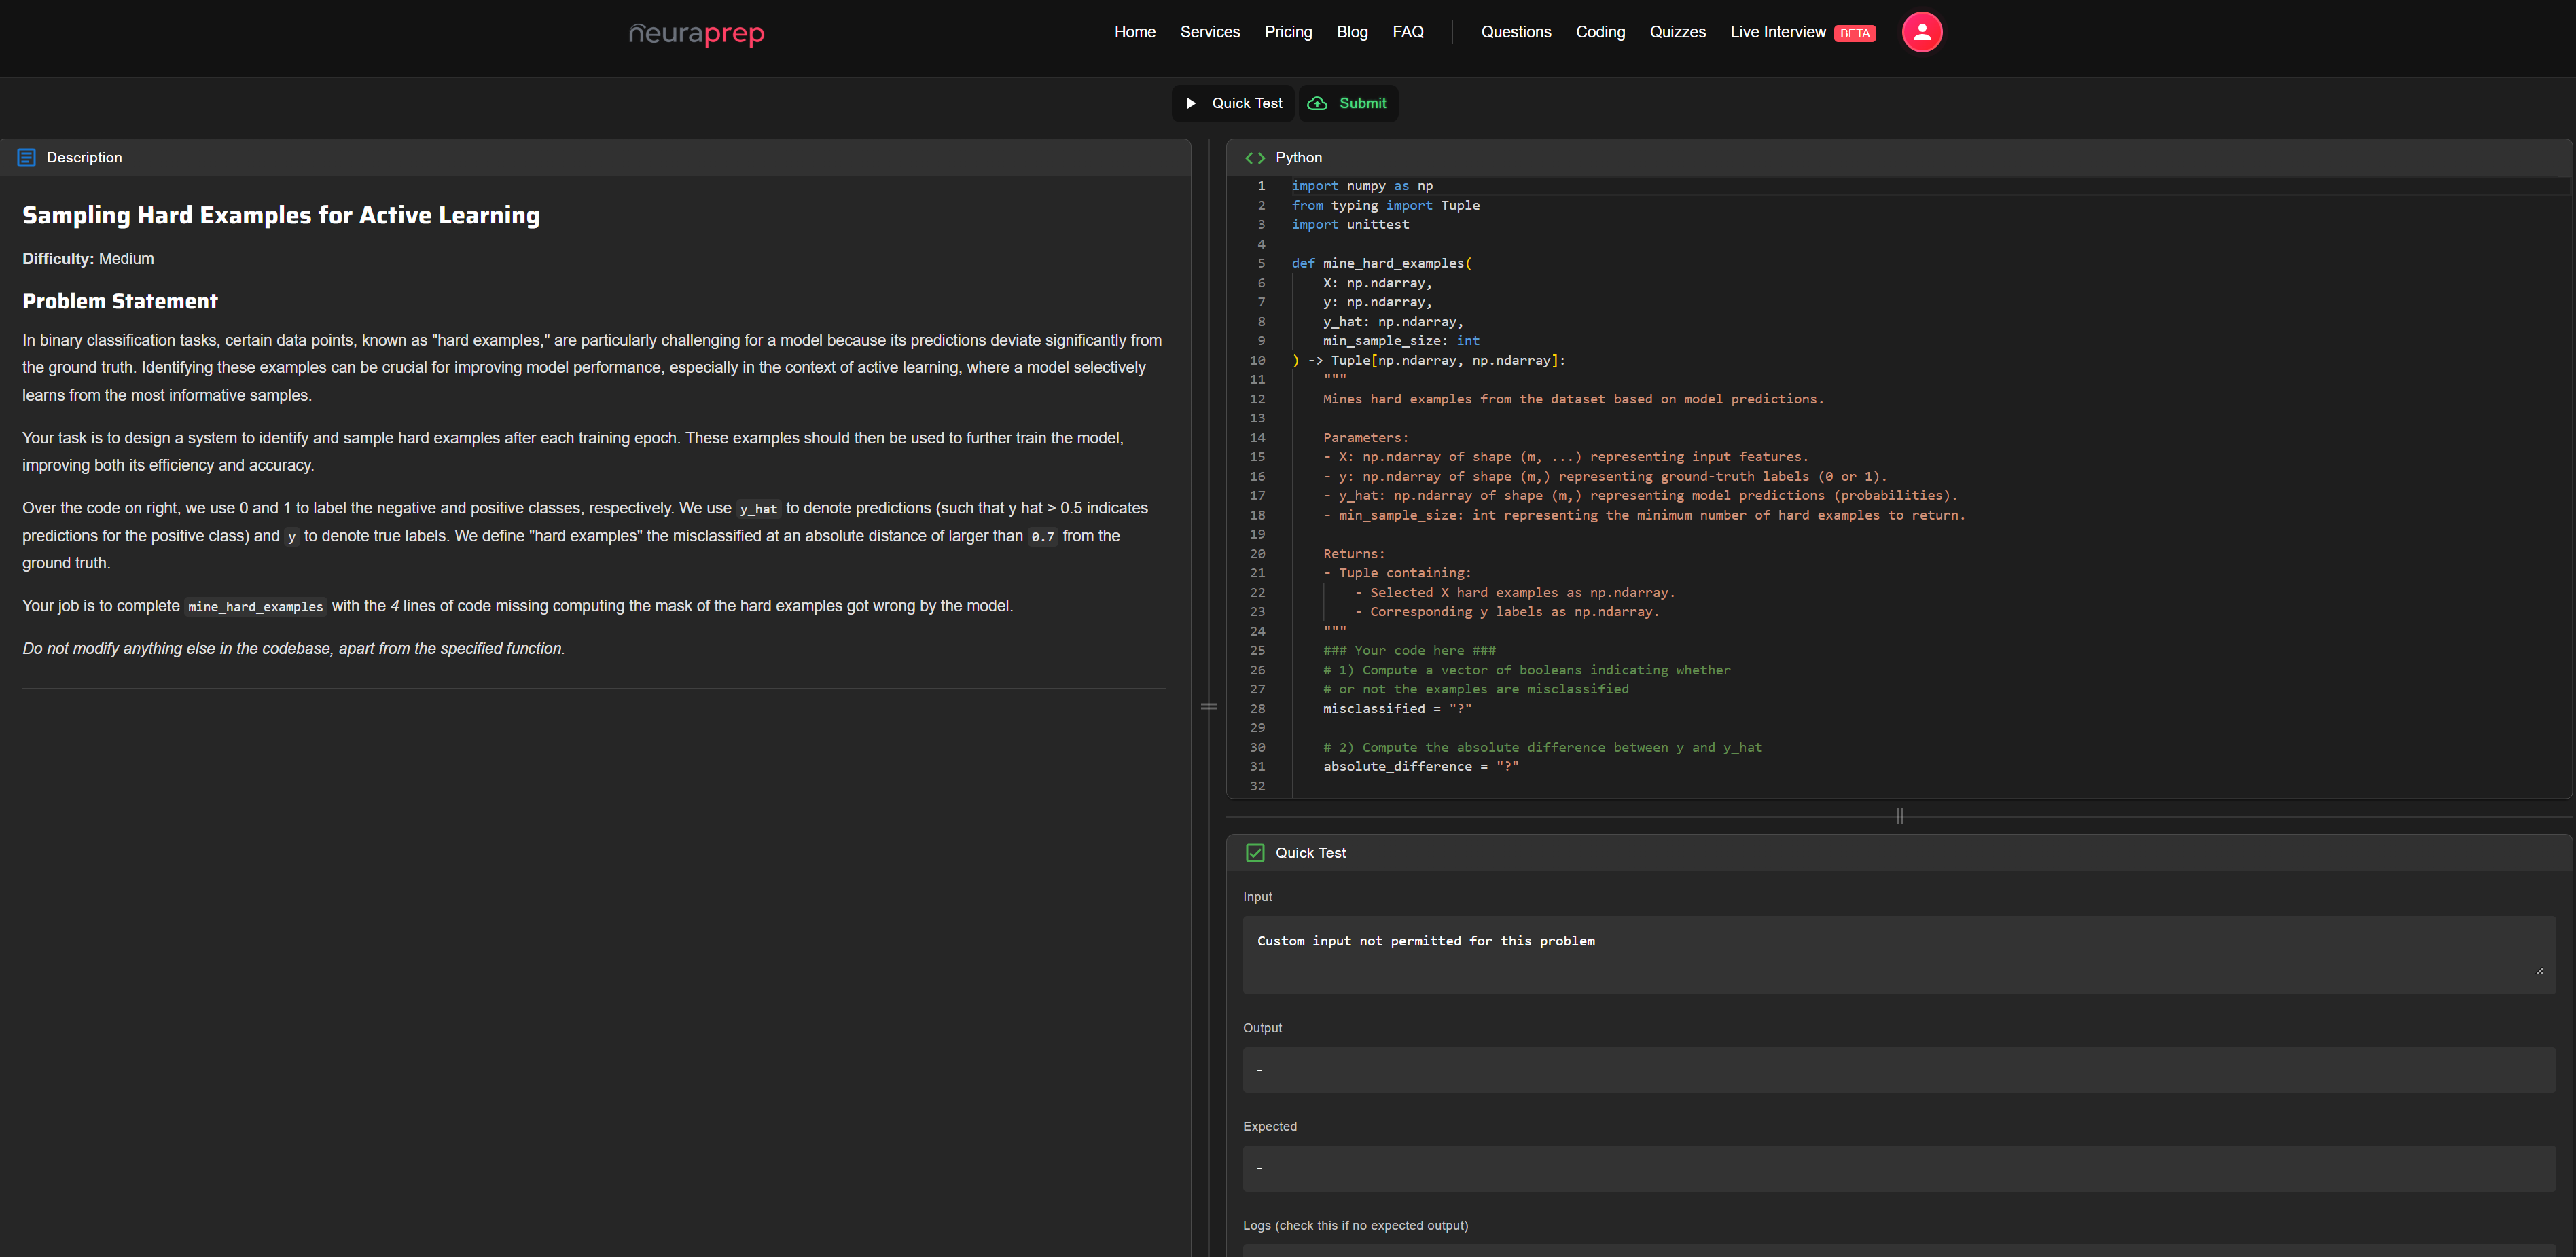Click the Description panel document icon
The image size is (2576, 1257).
click(x=27, y=158)
